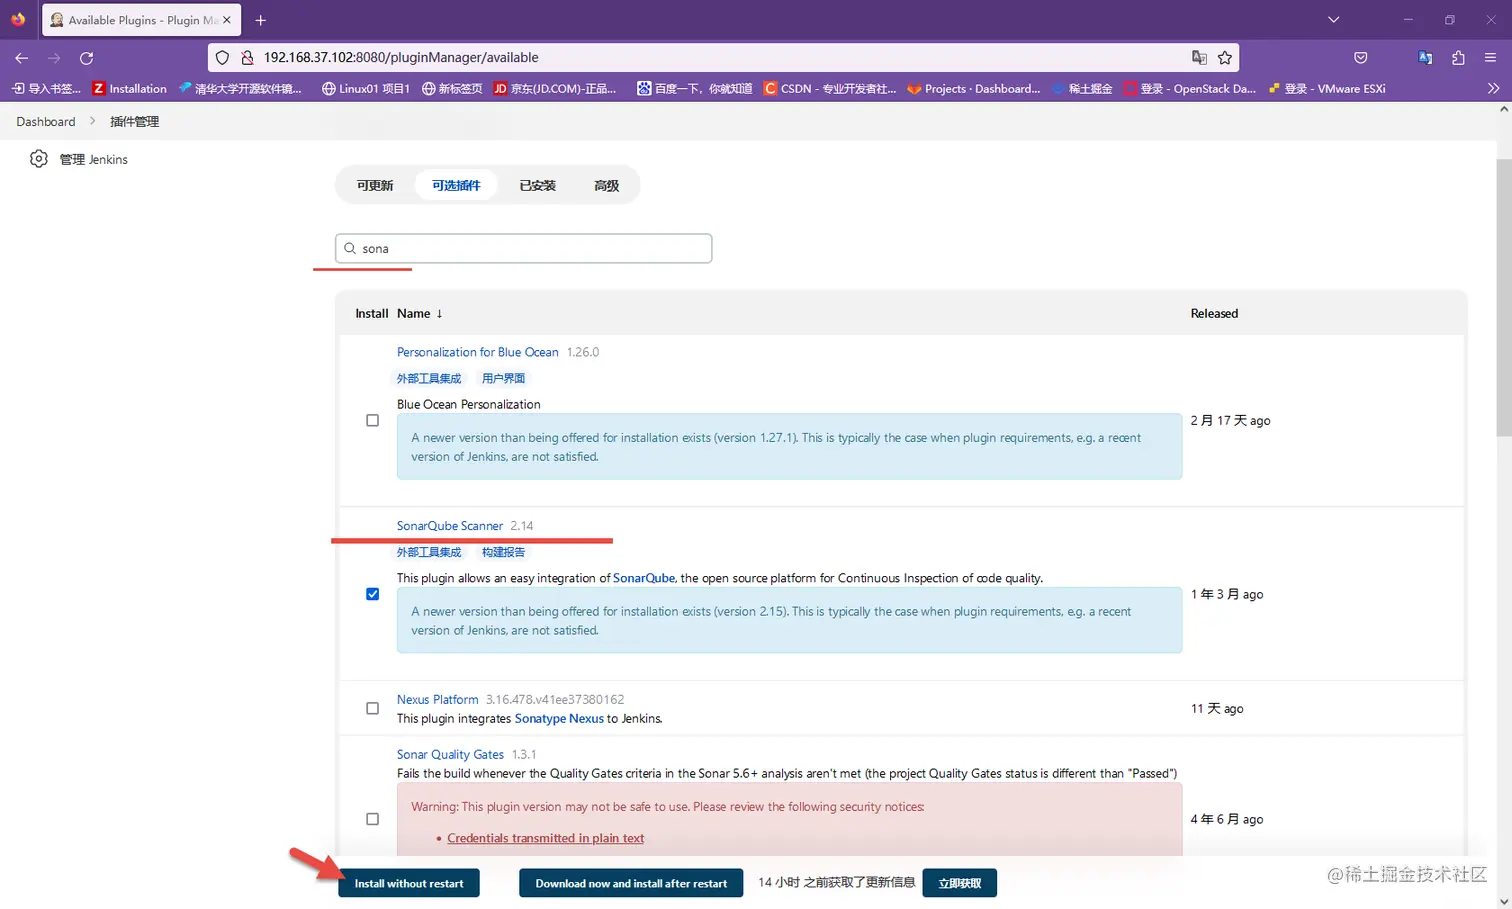Sort plugins by the Name column header
This screenshot has height=909, width=1512.
(419, 313)
